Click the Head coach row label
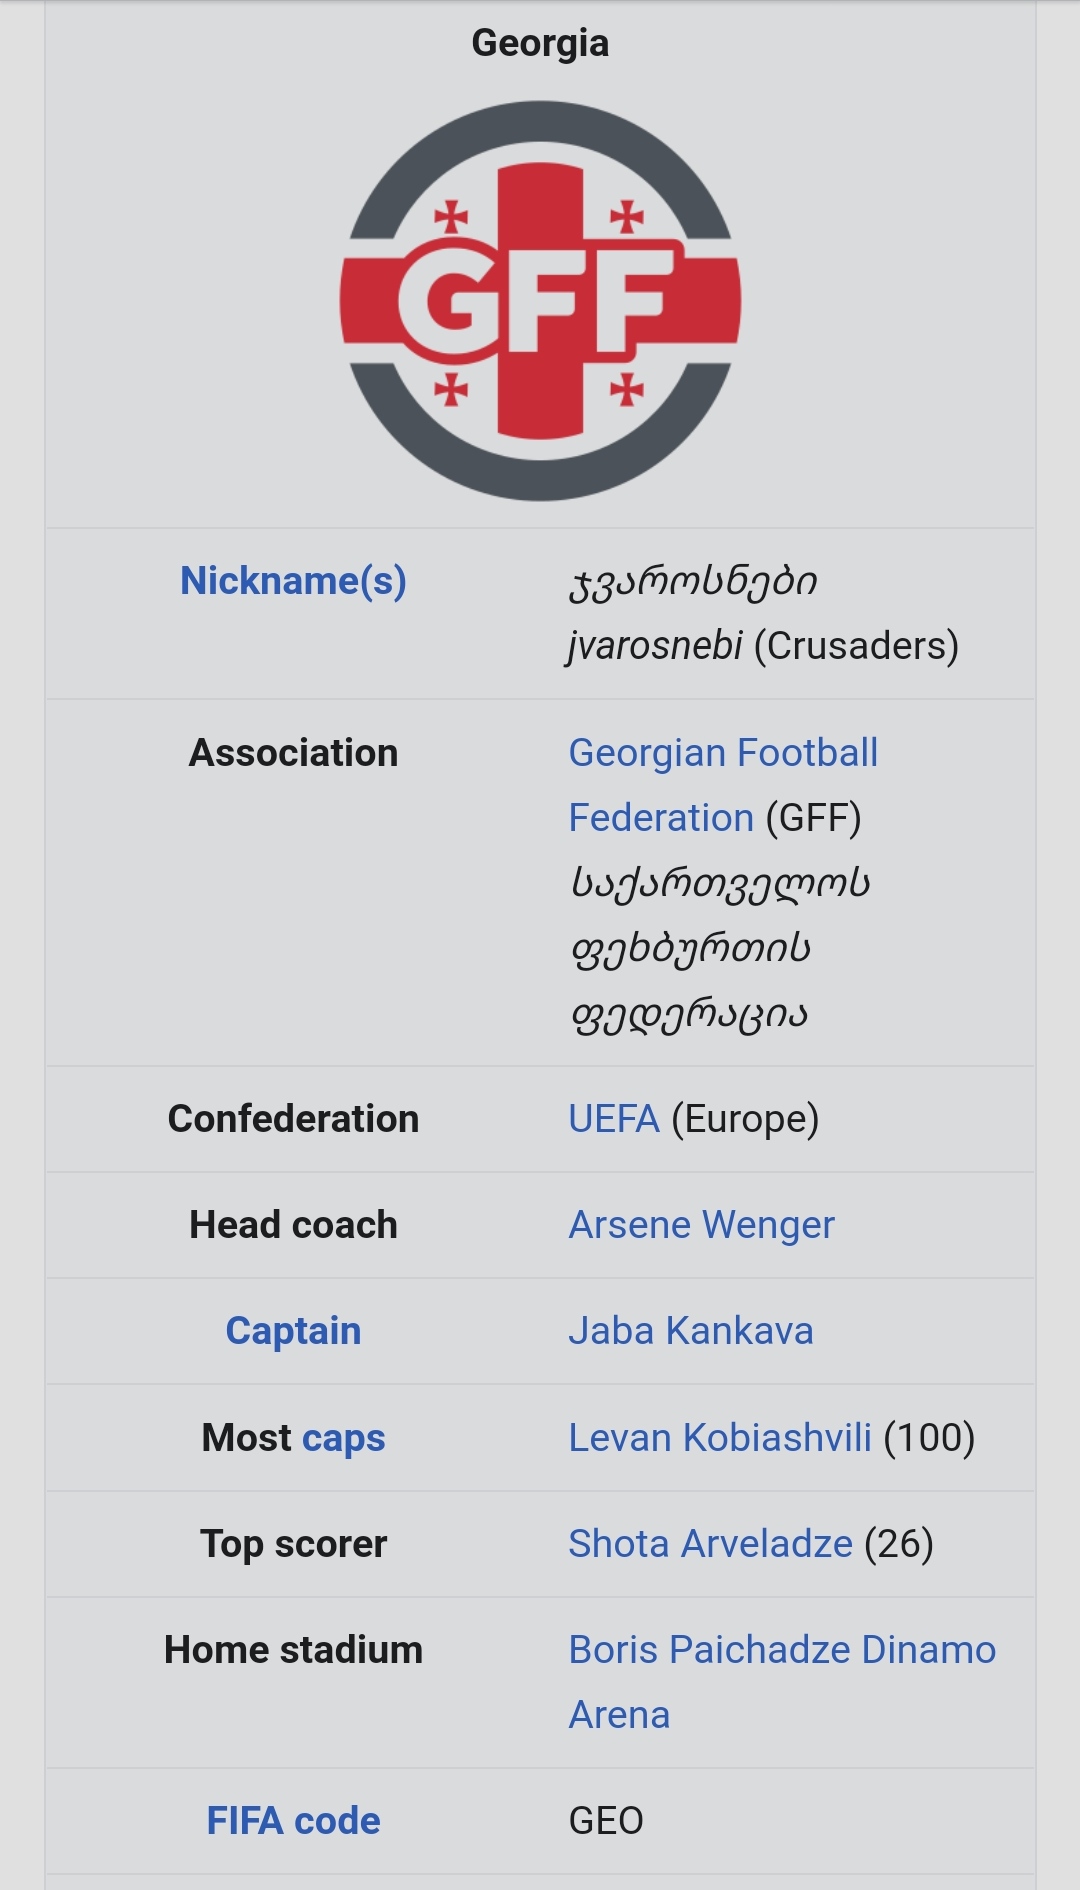This screenshot has height=1890, width=1080. click(293, 1225)
